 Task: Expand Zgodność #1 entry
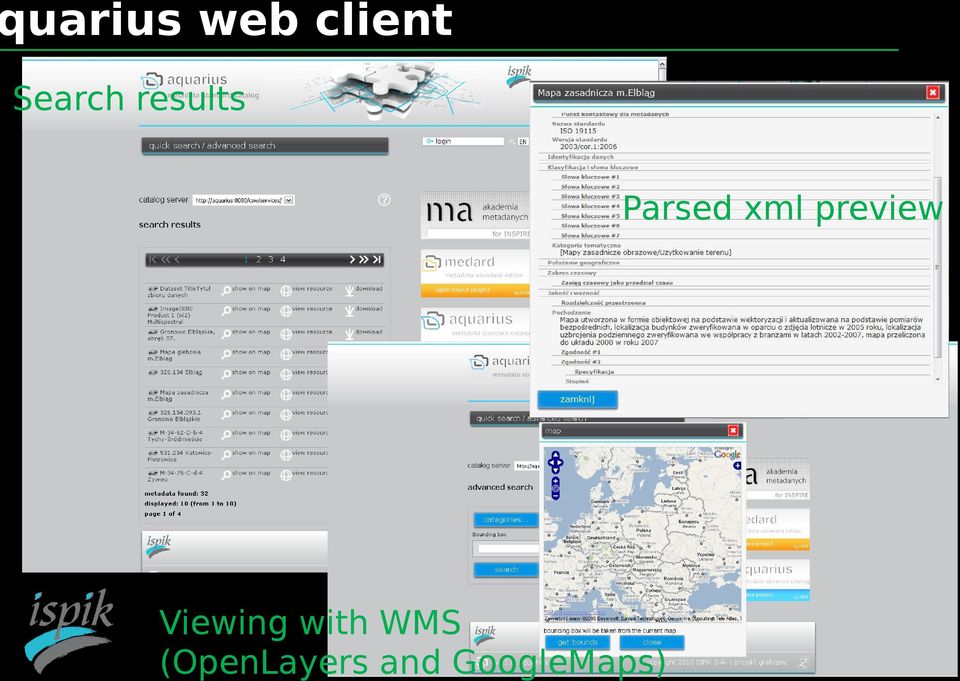coord(580,353)
